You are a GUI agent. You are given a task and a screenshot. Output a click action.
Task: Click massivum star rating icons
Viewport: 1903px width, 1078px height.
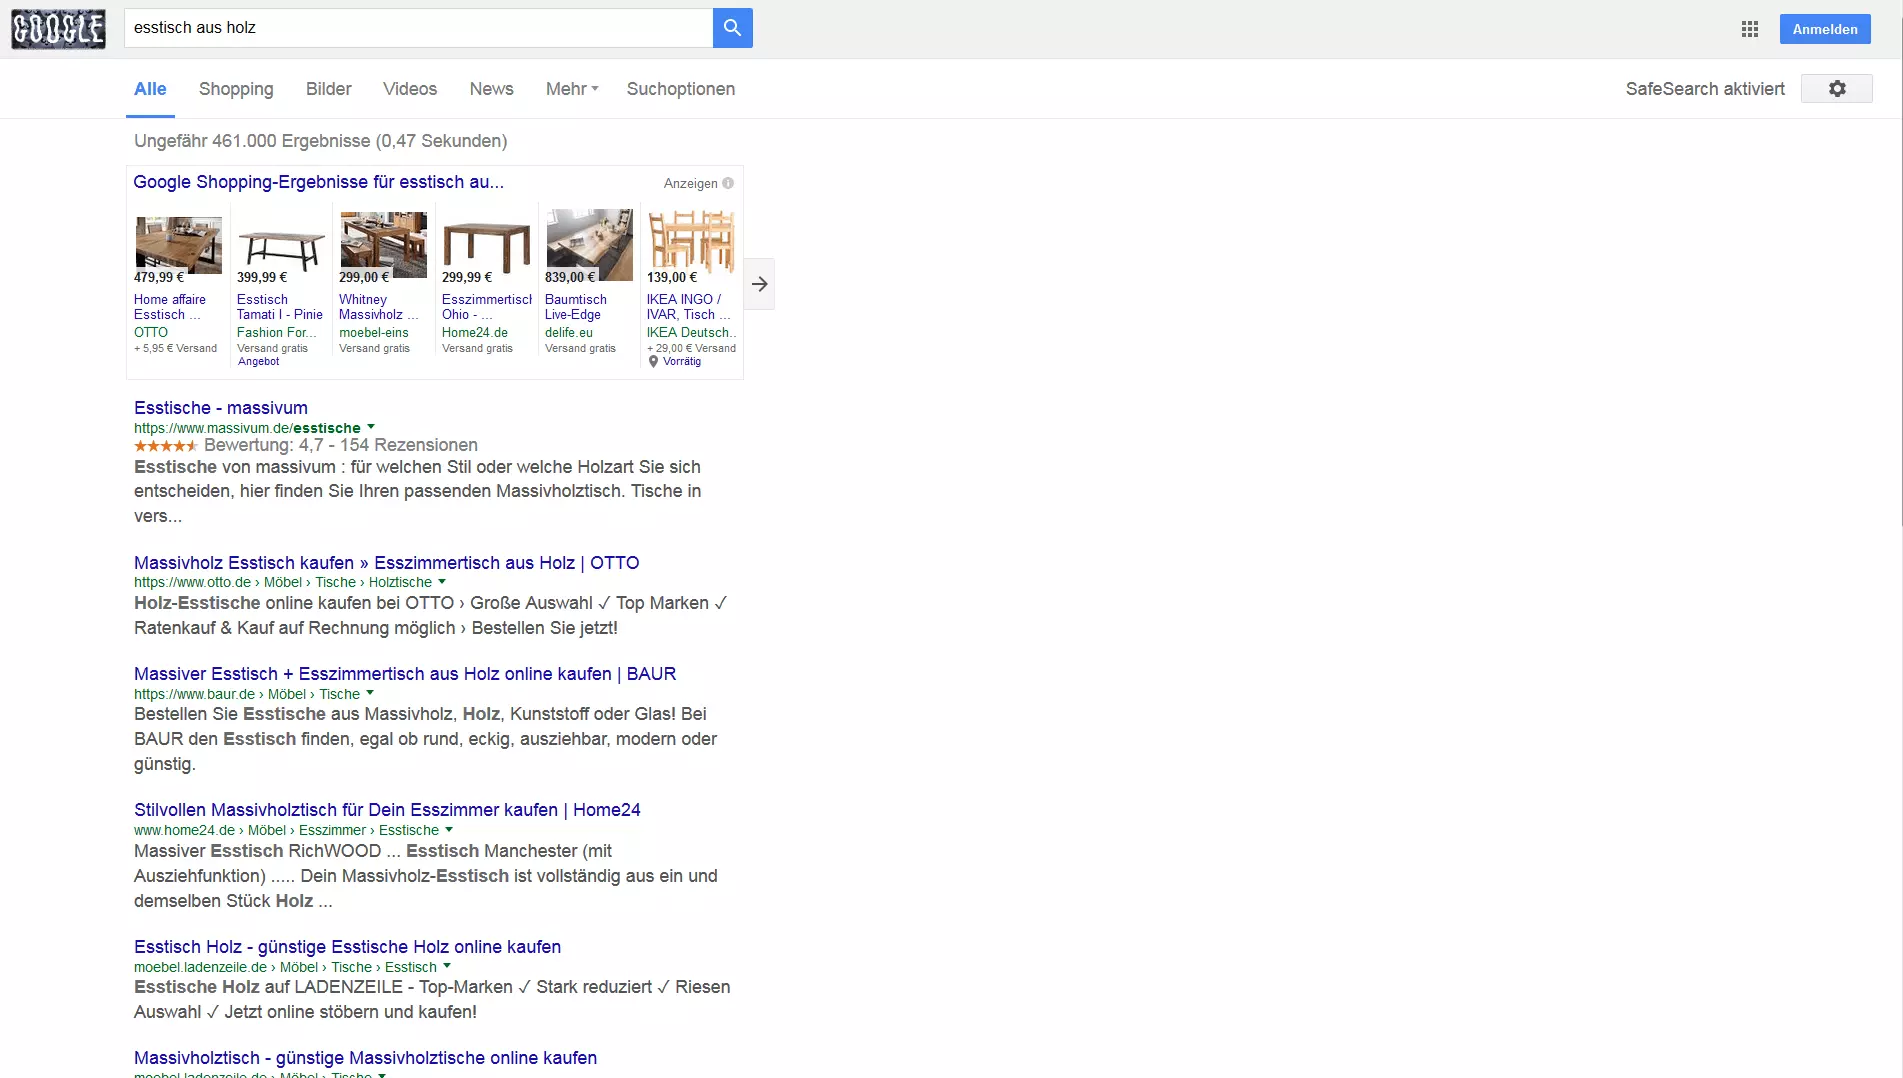pos(166,446)
